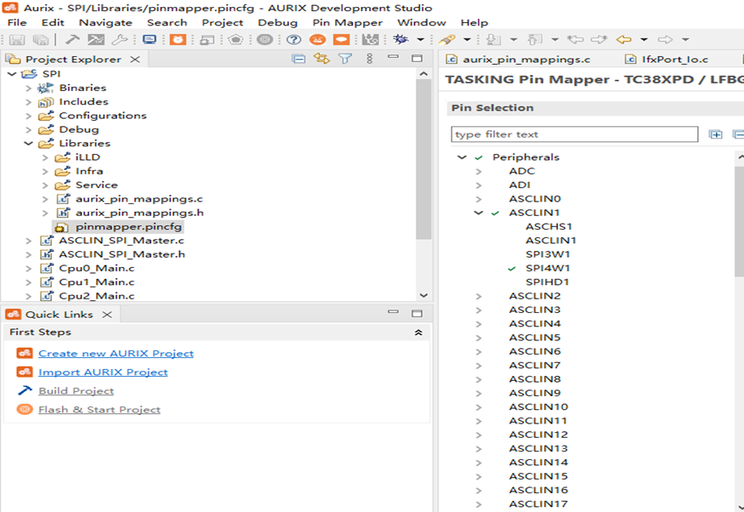The height and width of the screenshot is (512, 744).
Task: Expand the ADC peripheral node
Action: [x=478, y=171]
